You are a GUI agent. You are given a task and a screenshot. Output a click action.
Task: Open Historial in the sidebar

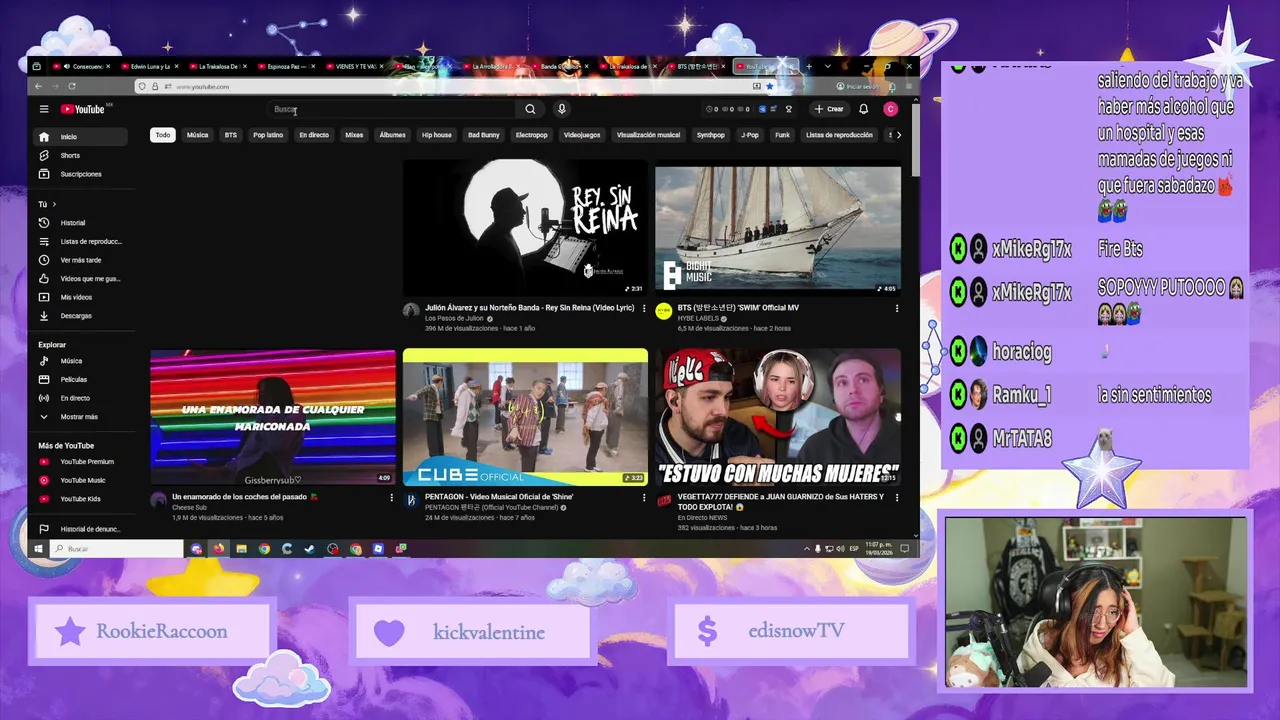pyautogui.click(x=82, y=223)
